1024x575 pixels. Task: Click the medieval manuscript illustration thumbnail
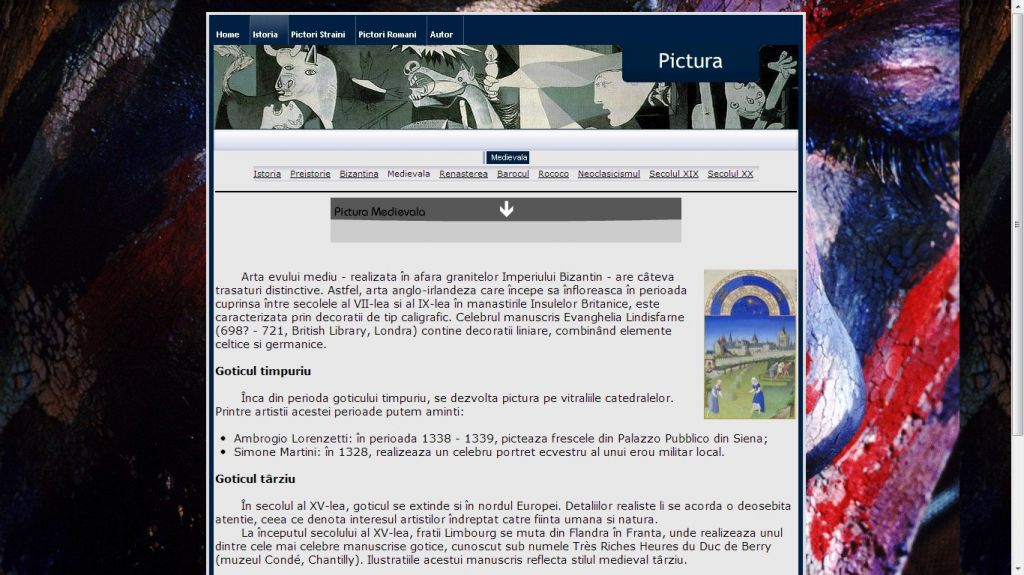click(x=750, y=344)
